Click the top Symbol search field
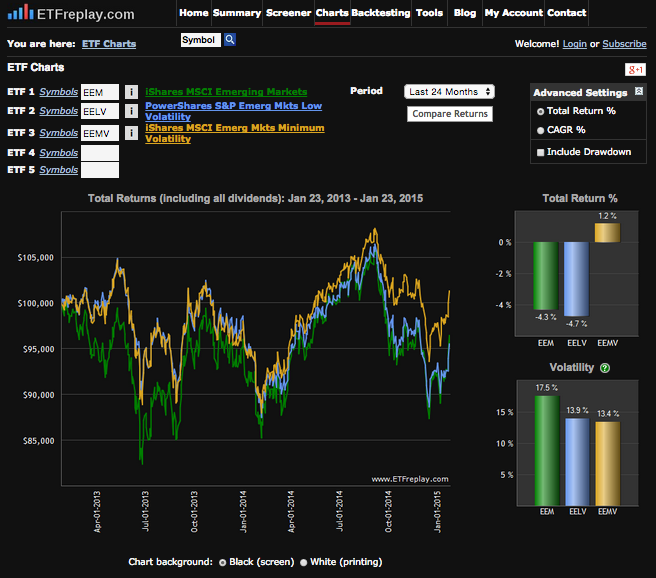Screen dimensions: 656x578 coord(200,40)
